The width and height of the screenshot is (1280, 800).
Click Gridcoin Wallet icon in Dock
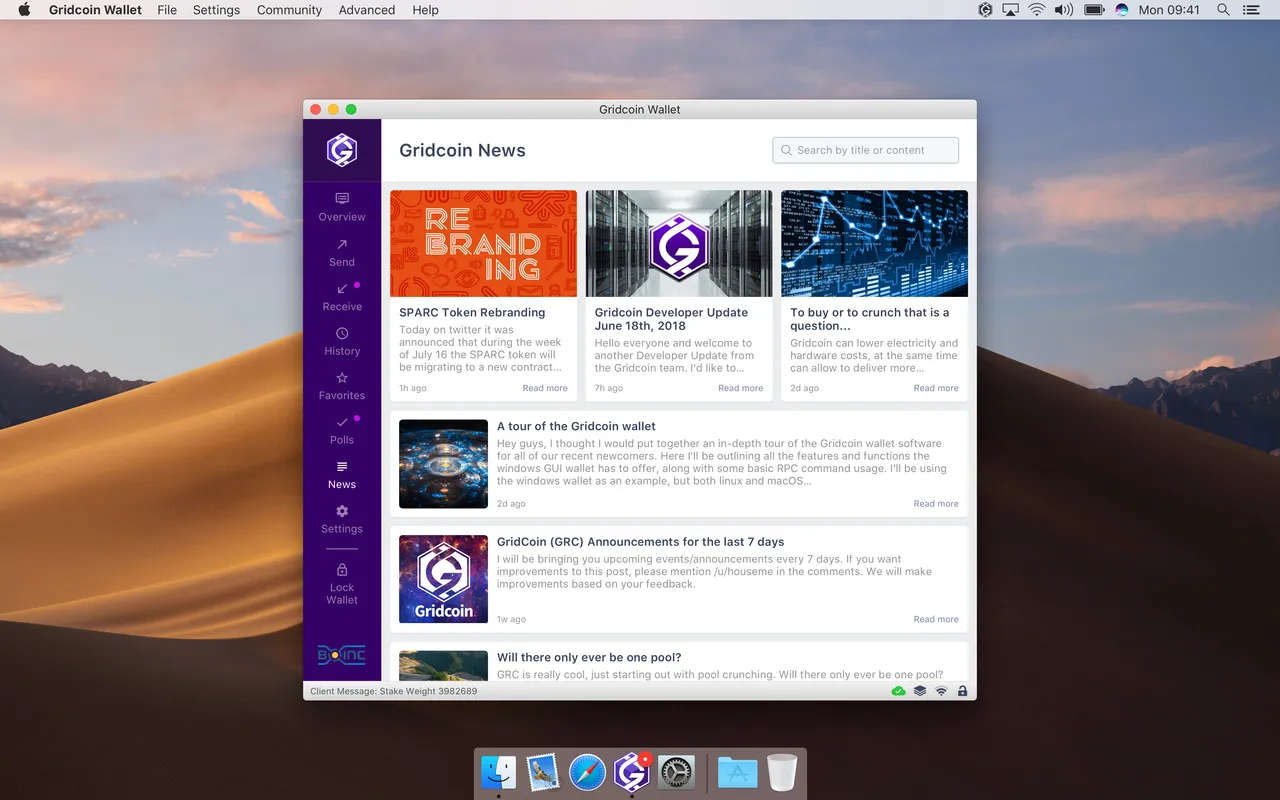point(632,772)
